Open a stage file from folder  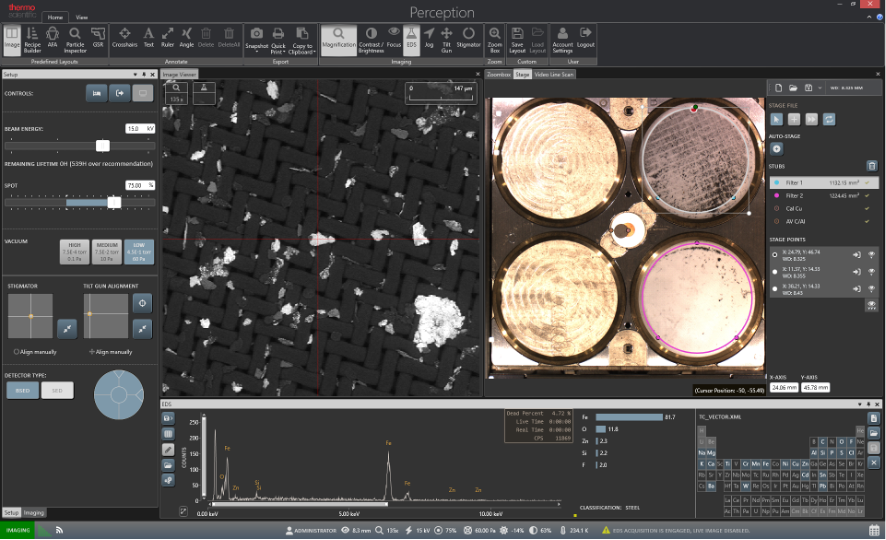point(793,88)
